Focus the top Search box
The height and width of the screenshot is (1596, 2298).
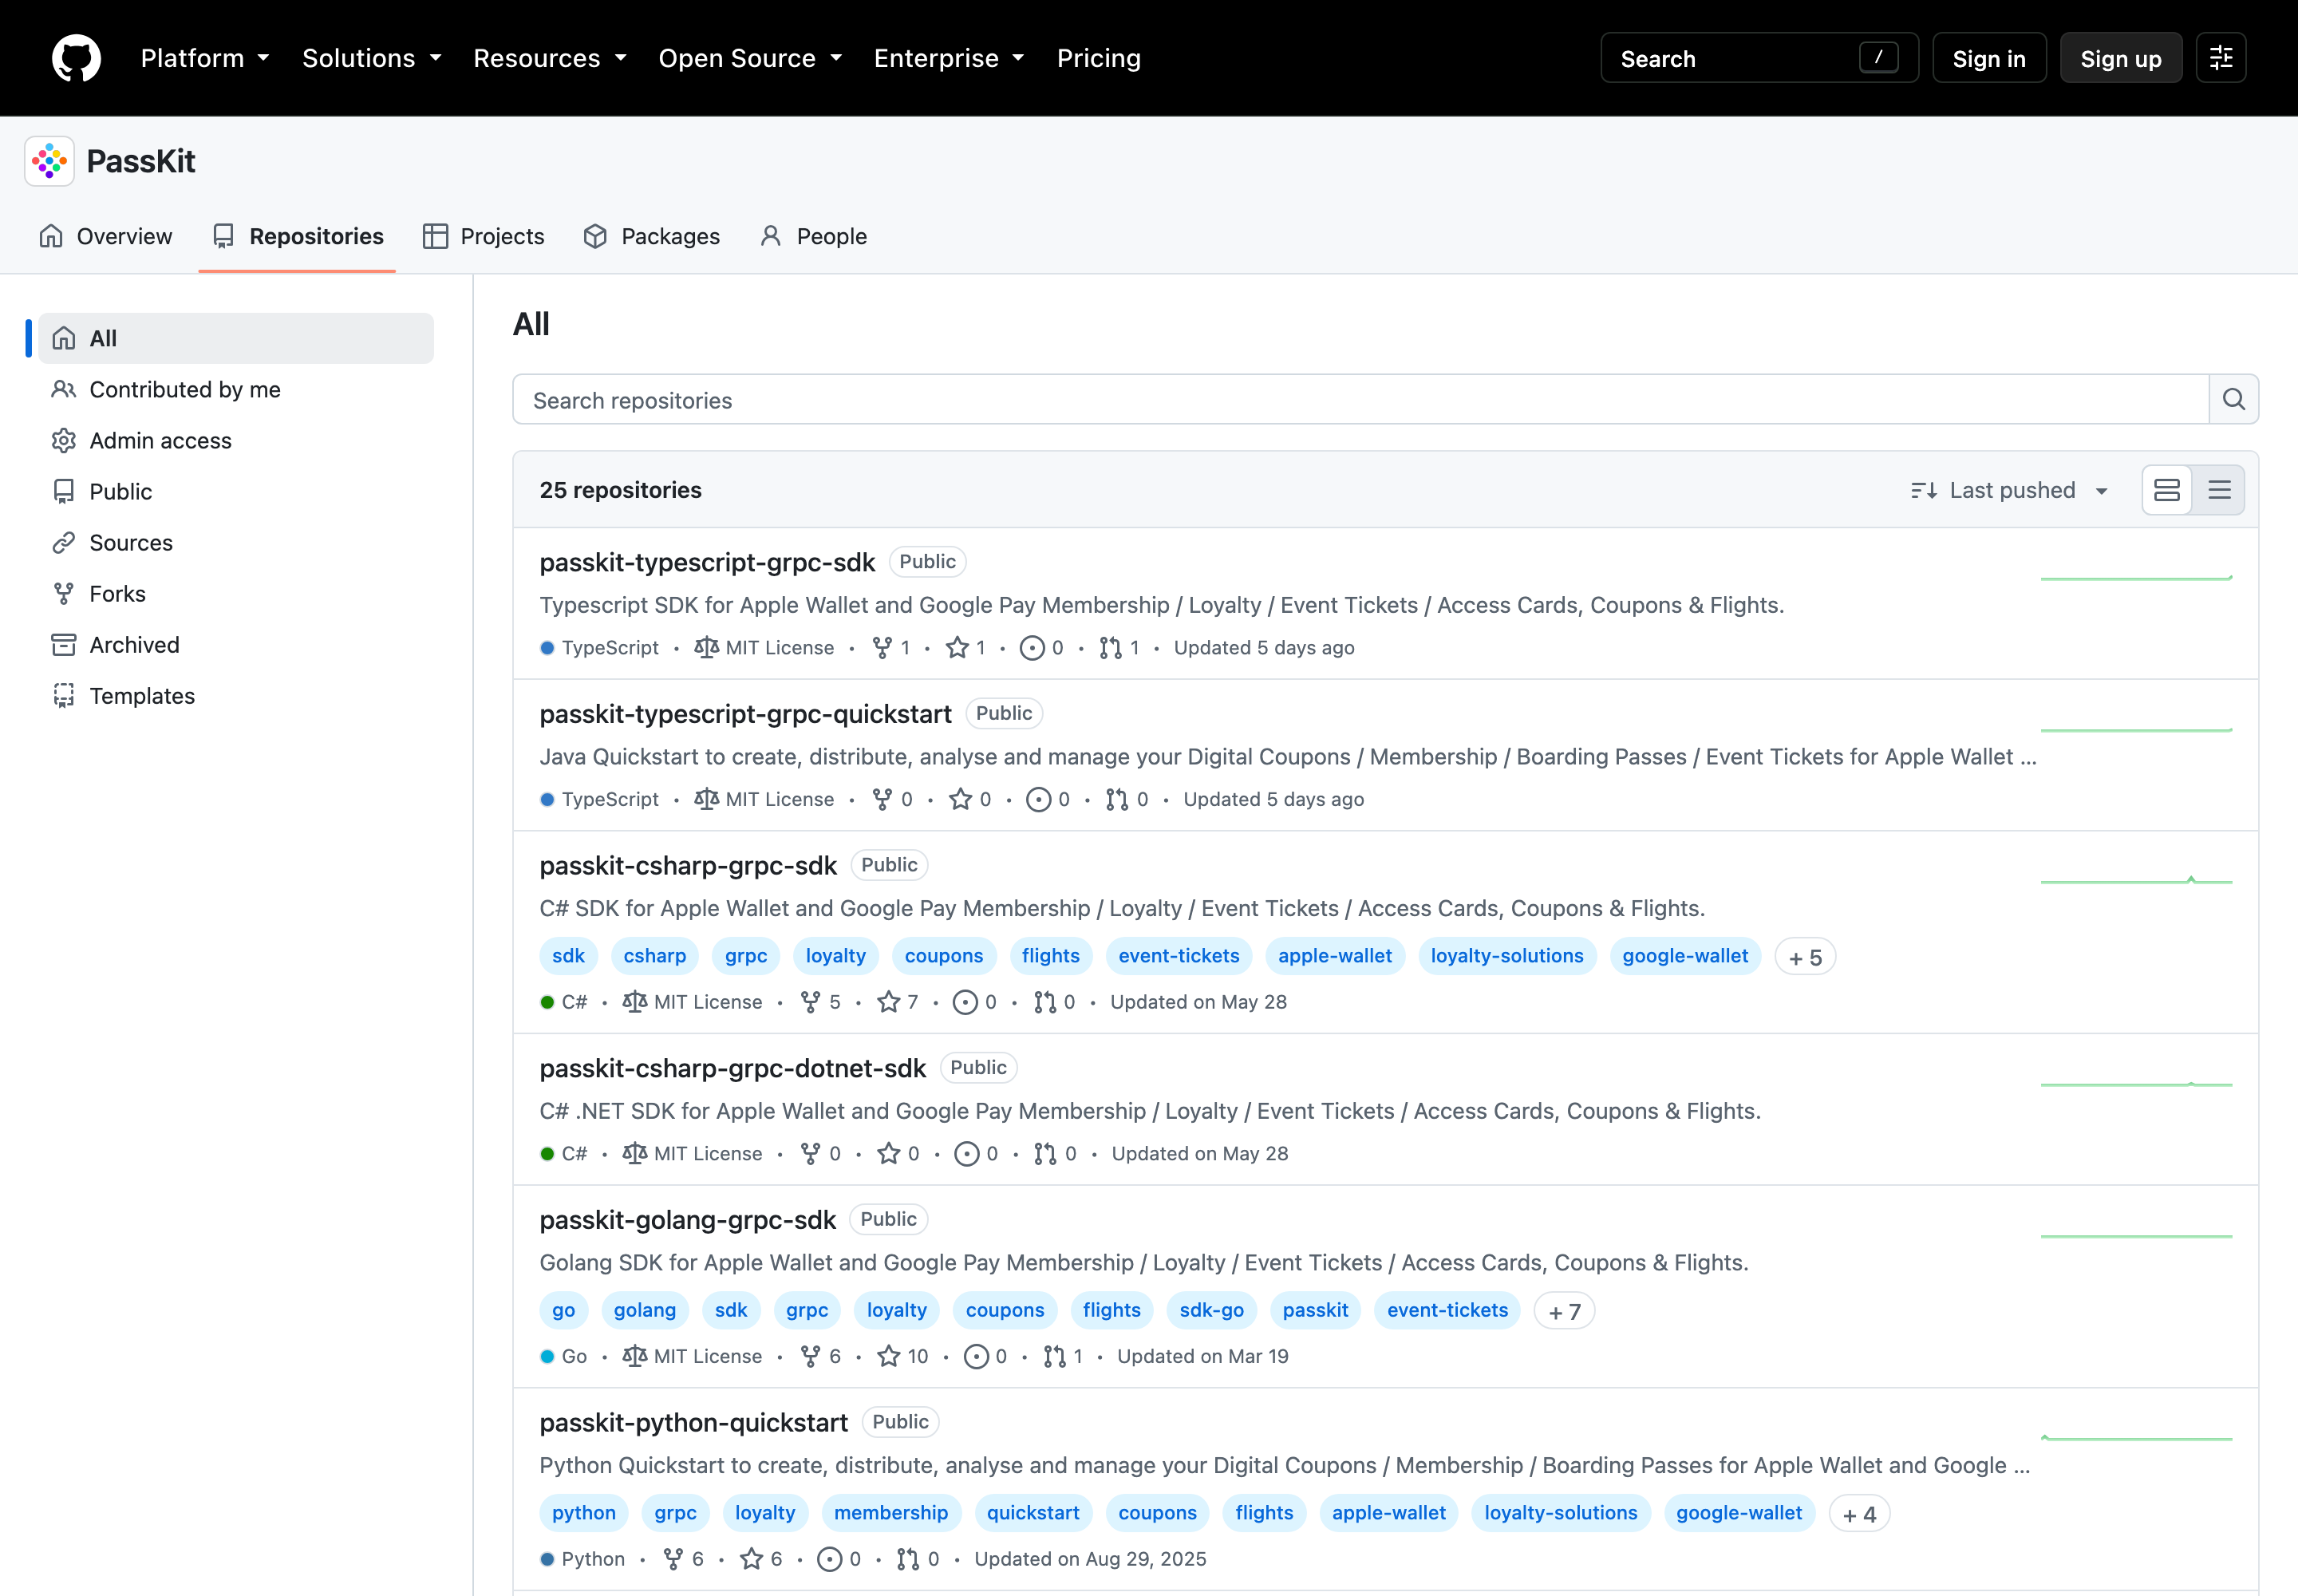(x=1759, y=58)
